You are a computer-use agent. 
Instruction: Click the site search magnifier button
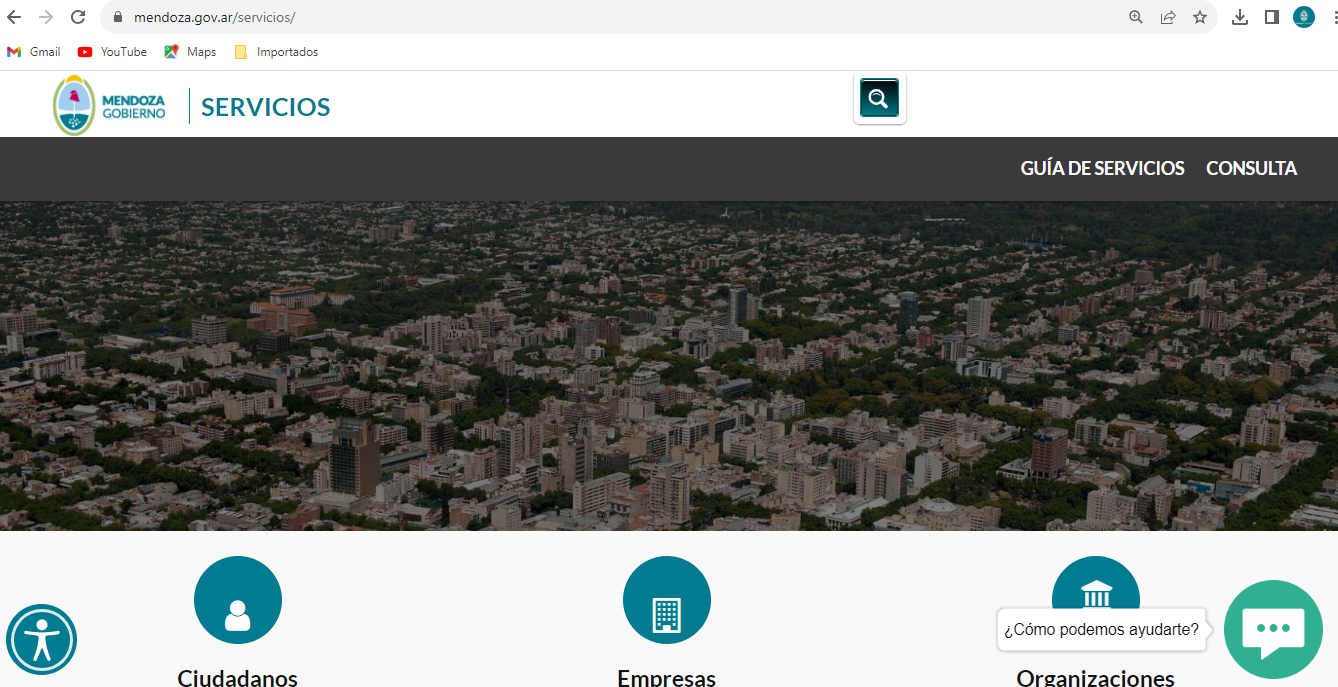click(x=879, y=98)
